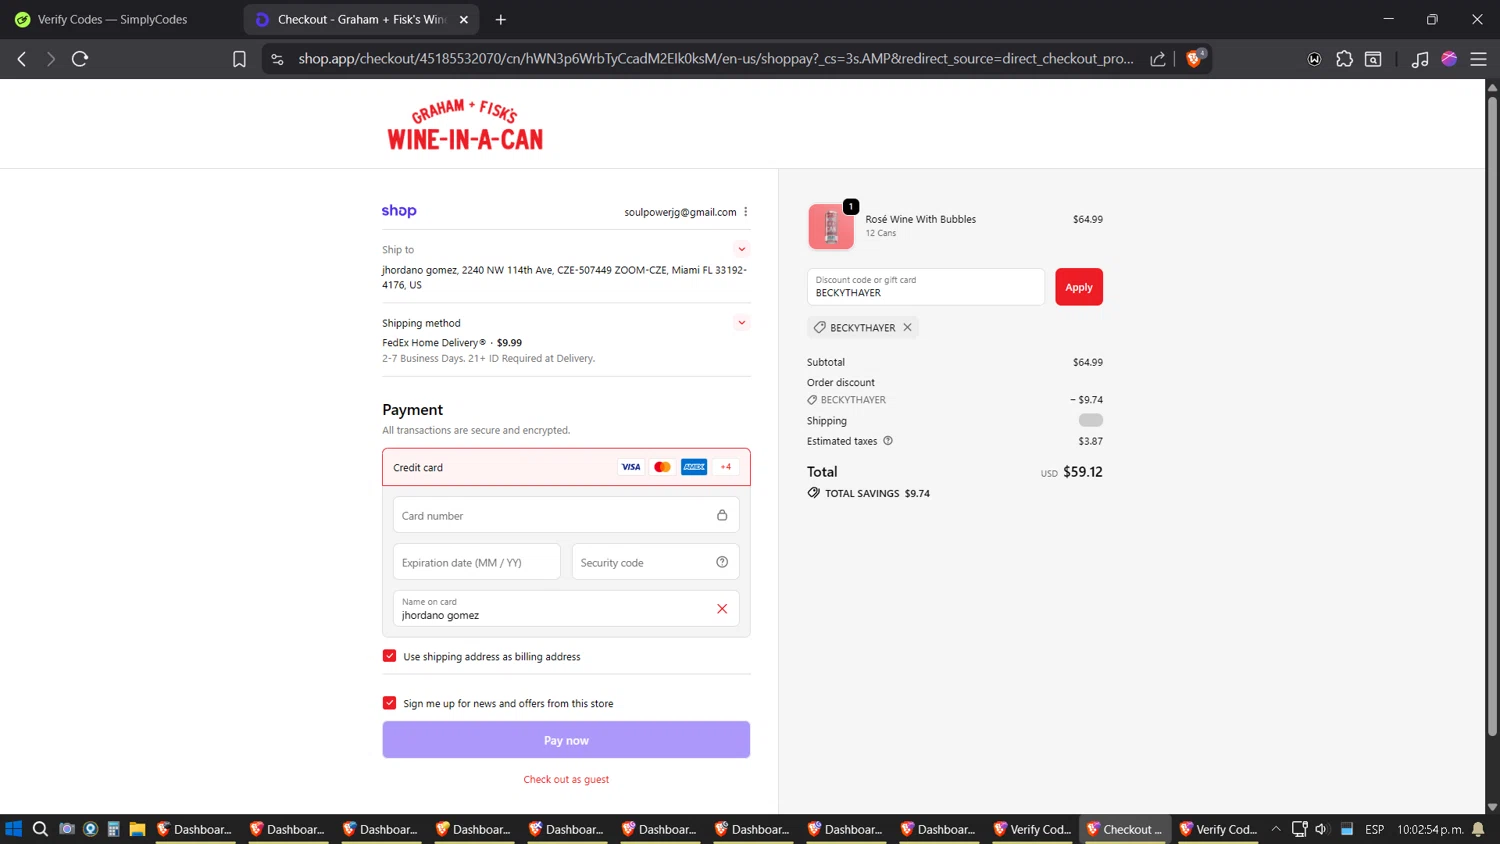
Task: Click the Rosé Wine product thumbnail
Action: (831, 227)
